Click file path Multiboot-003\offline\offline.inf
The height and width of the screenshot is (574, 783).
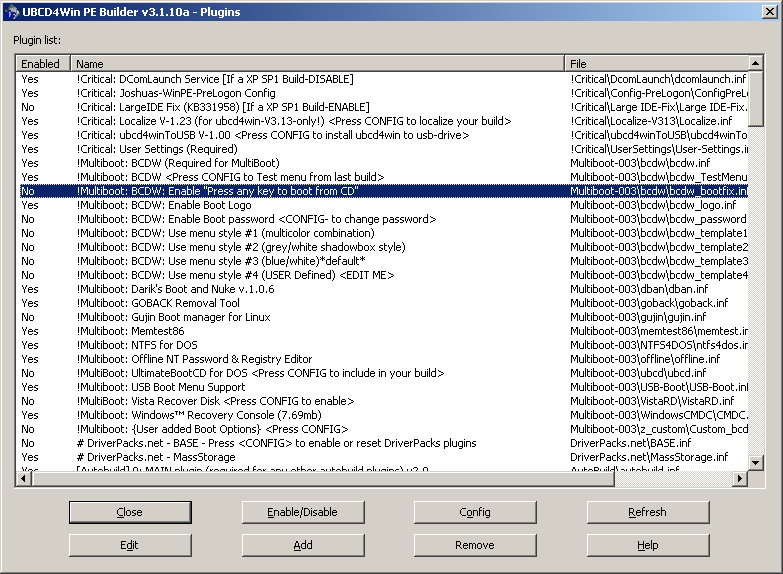click(645, 359)
